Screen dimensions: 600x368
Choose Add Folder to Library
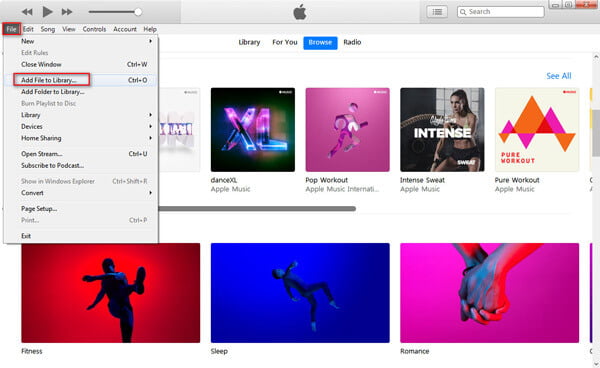pyautogui.click(x=80, y=92)
